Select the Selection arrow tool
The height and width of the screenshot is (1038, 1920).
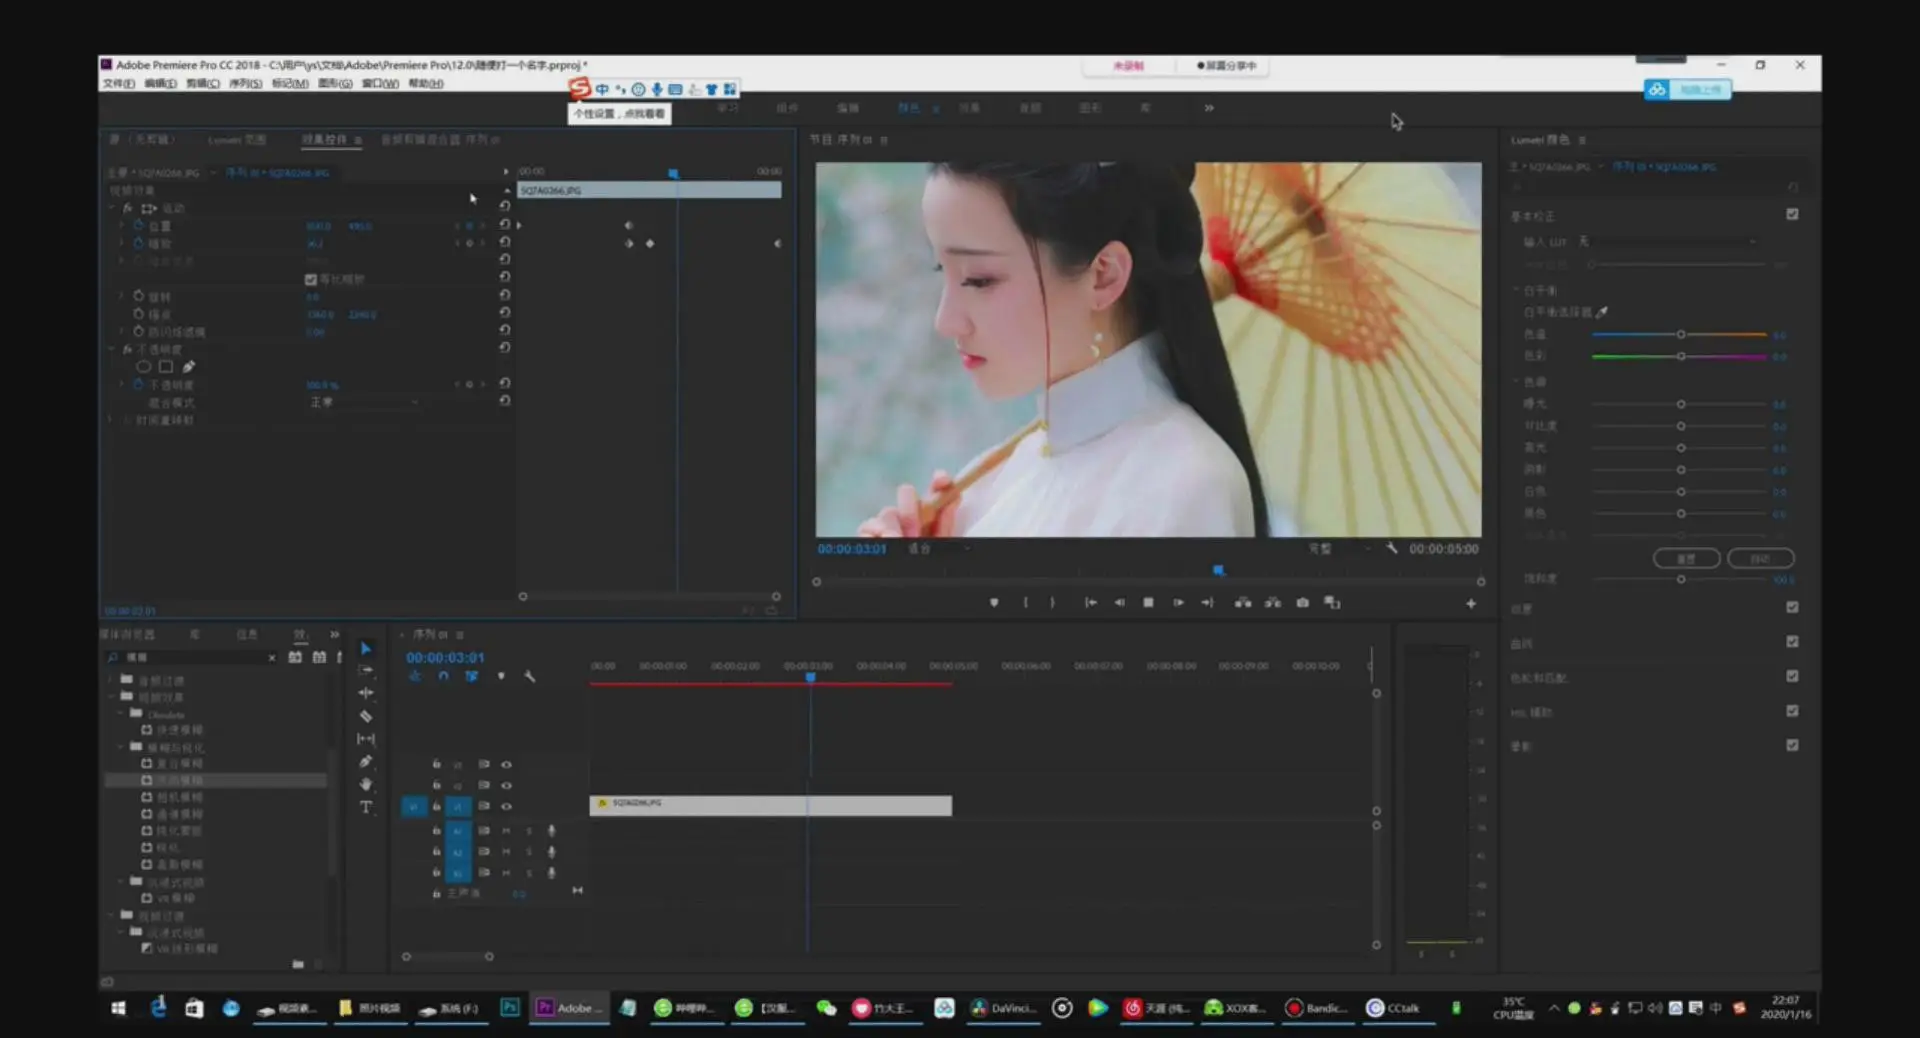366,648
